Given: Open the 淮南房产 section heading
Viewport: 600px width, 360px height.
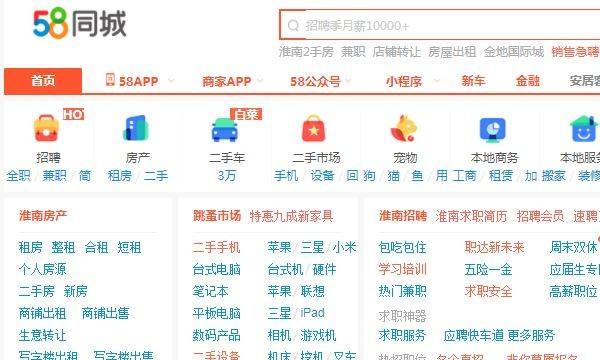Looking at the screenshot, I should [x=43, y=216].
